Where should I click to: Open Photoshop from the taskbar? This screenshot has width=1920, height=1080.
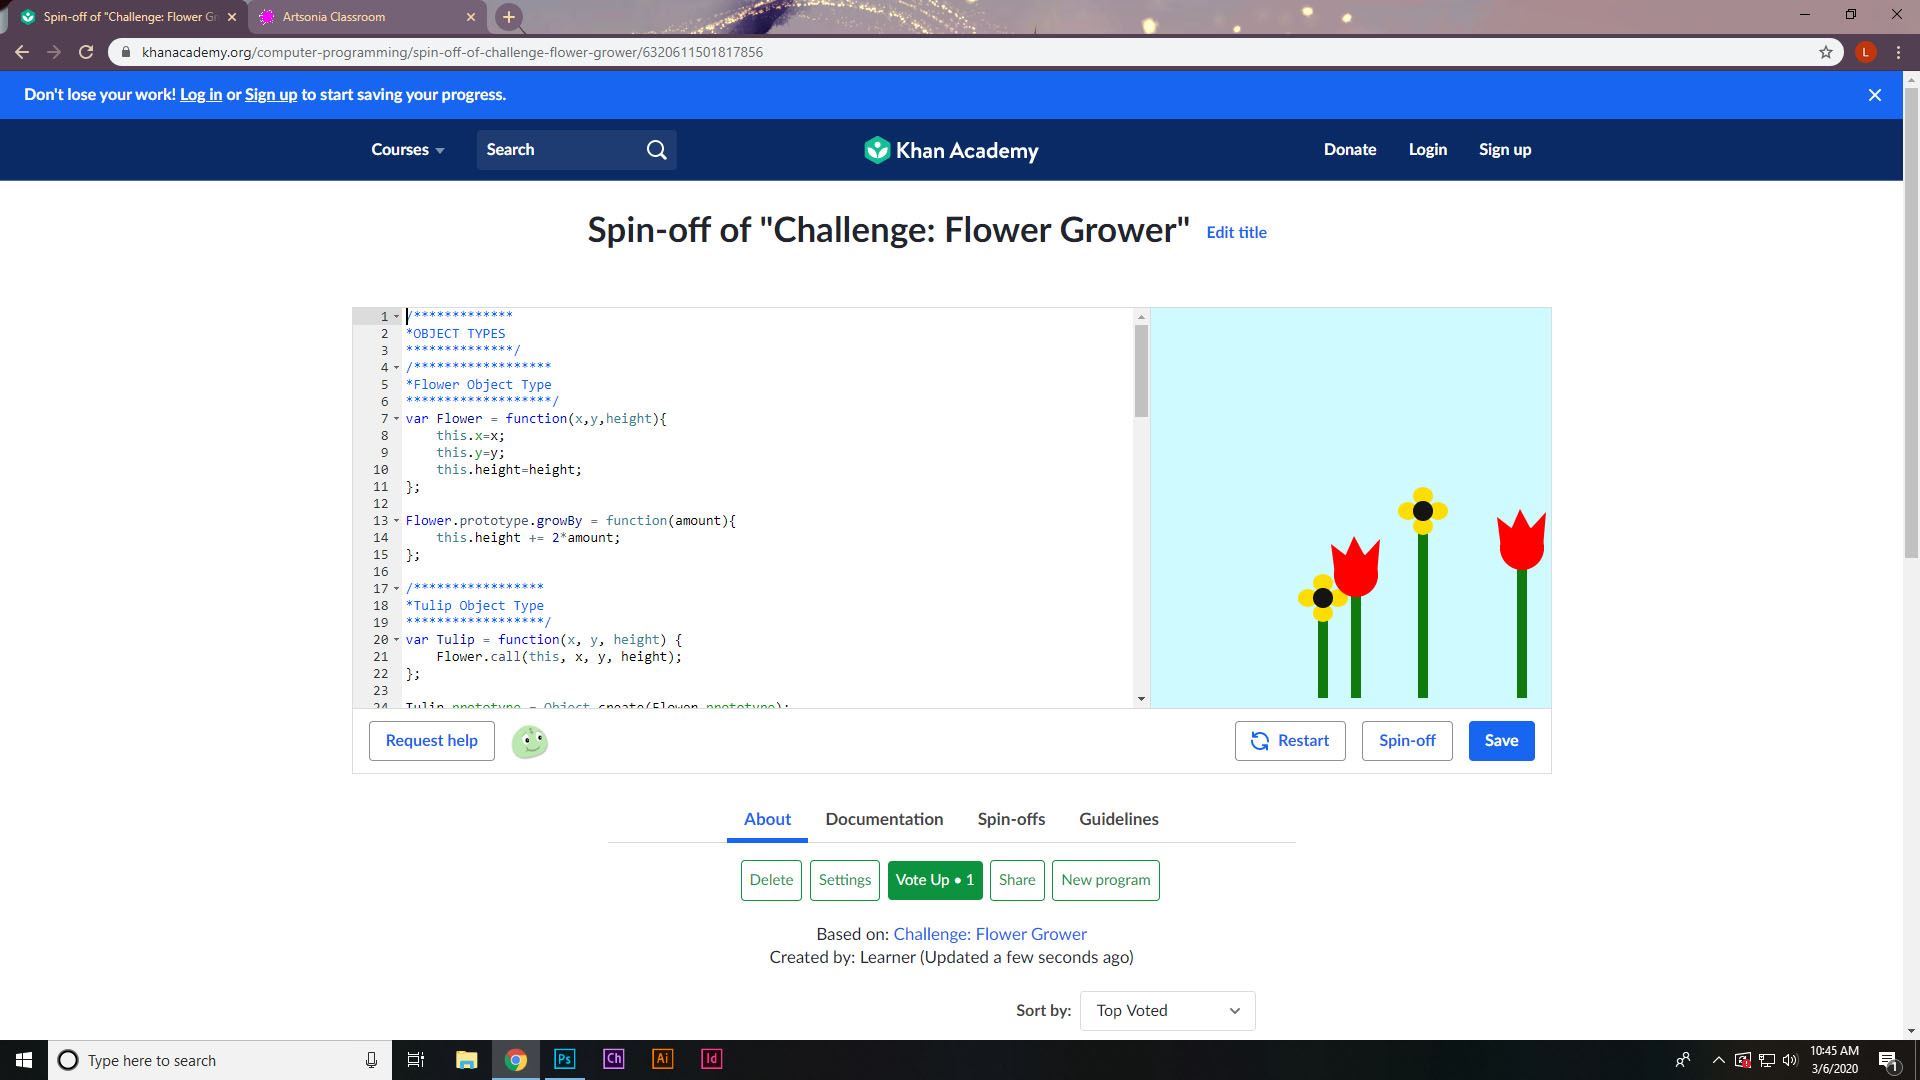tap(564, 1059)
